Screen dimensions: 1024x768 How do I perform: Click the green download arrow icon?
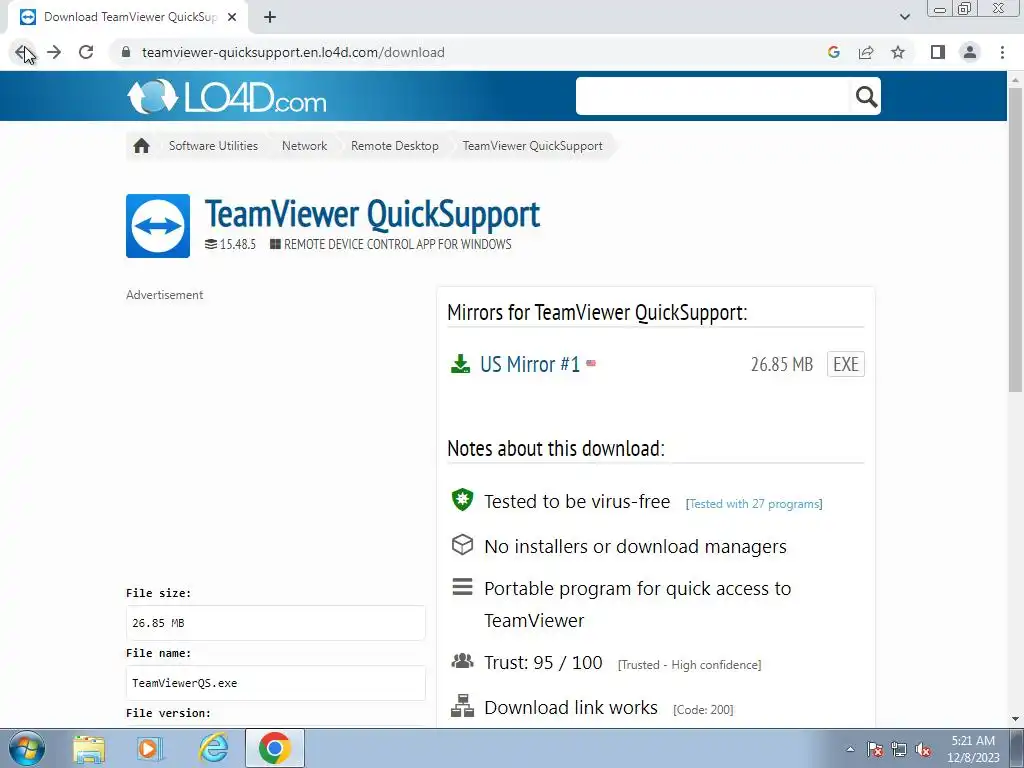click(460, 364)
